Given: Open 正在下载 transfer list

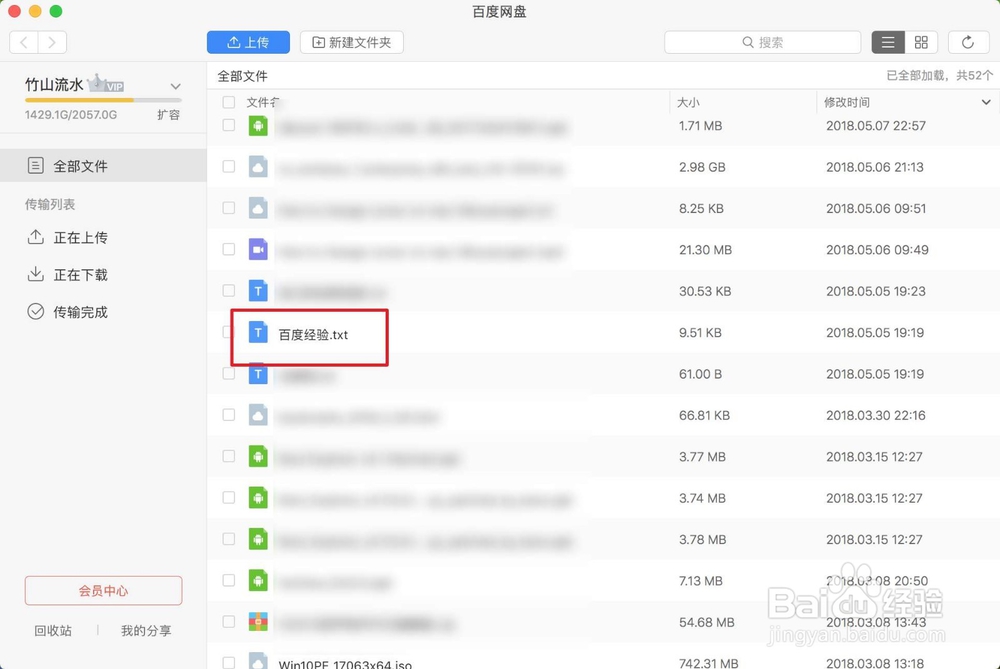Looking at the screenshot, I should (80, 275).
